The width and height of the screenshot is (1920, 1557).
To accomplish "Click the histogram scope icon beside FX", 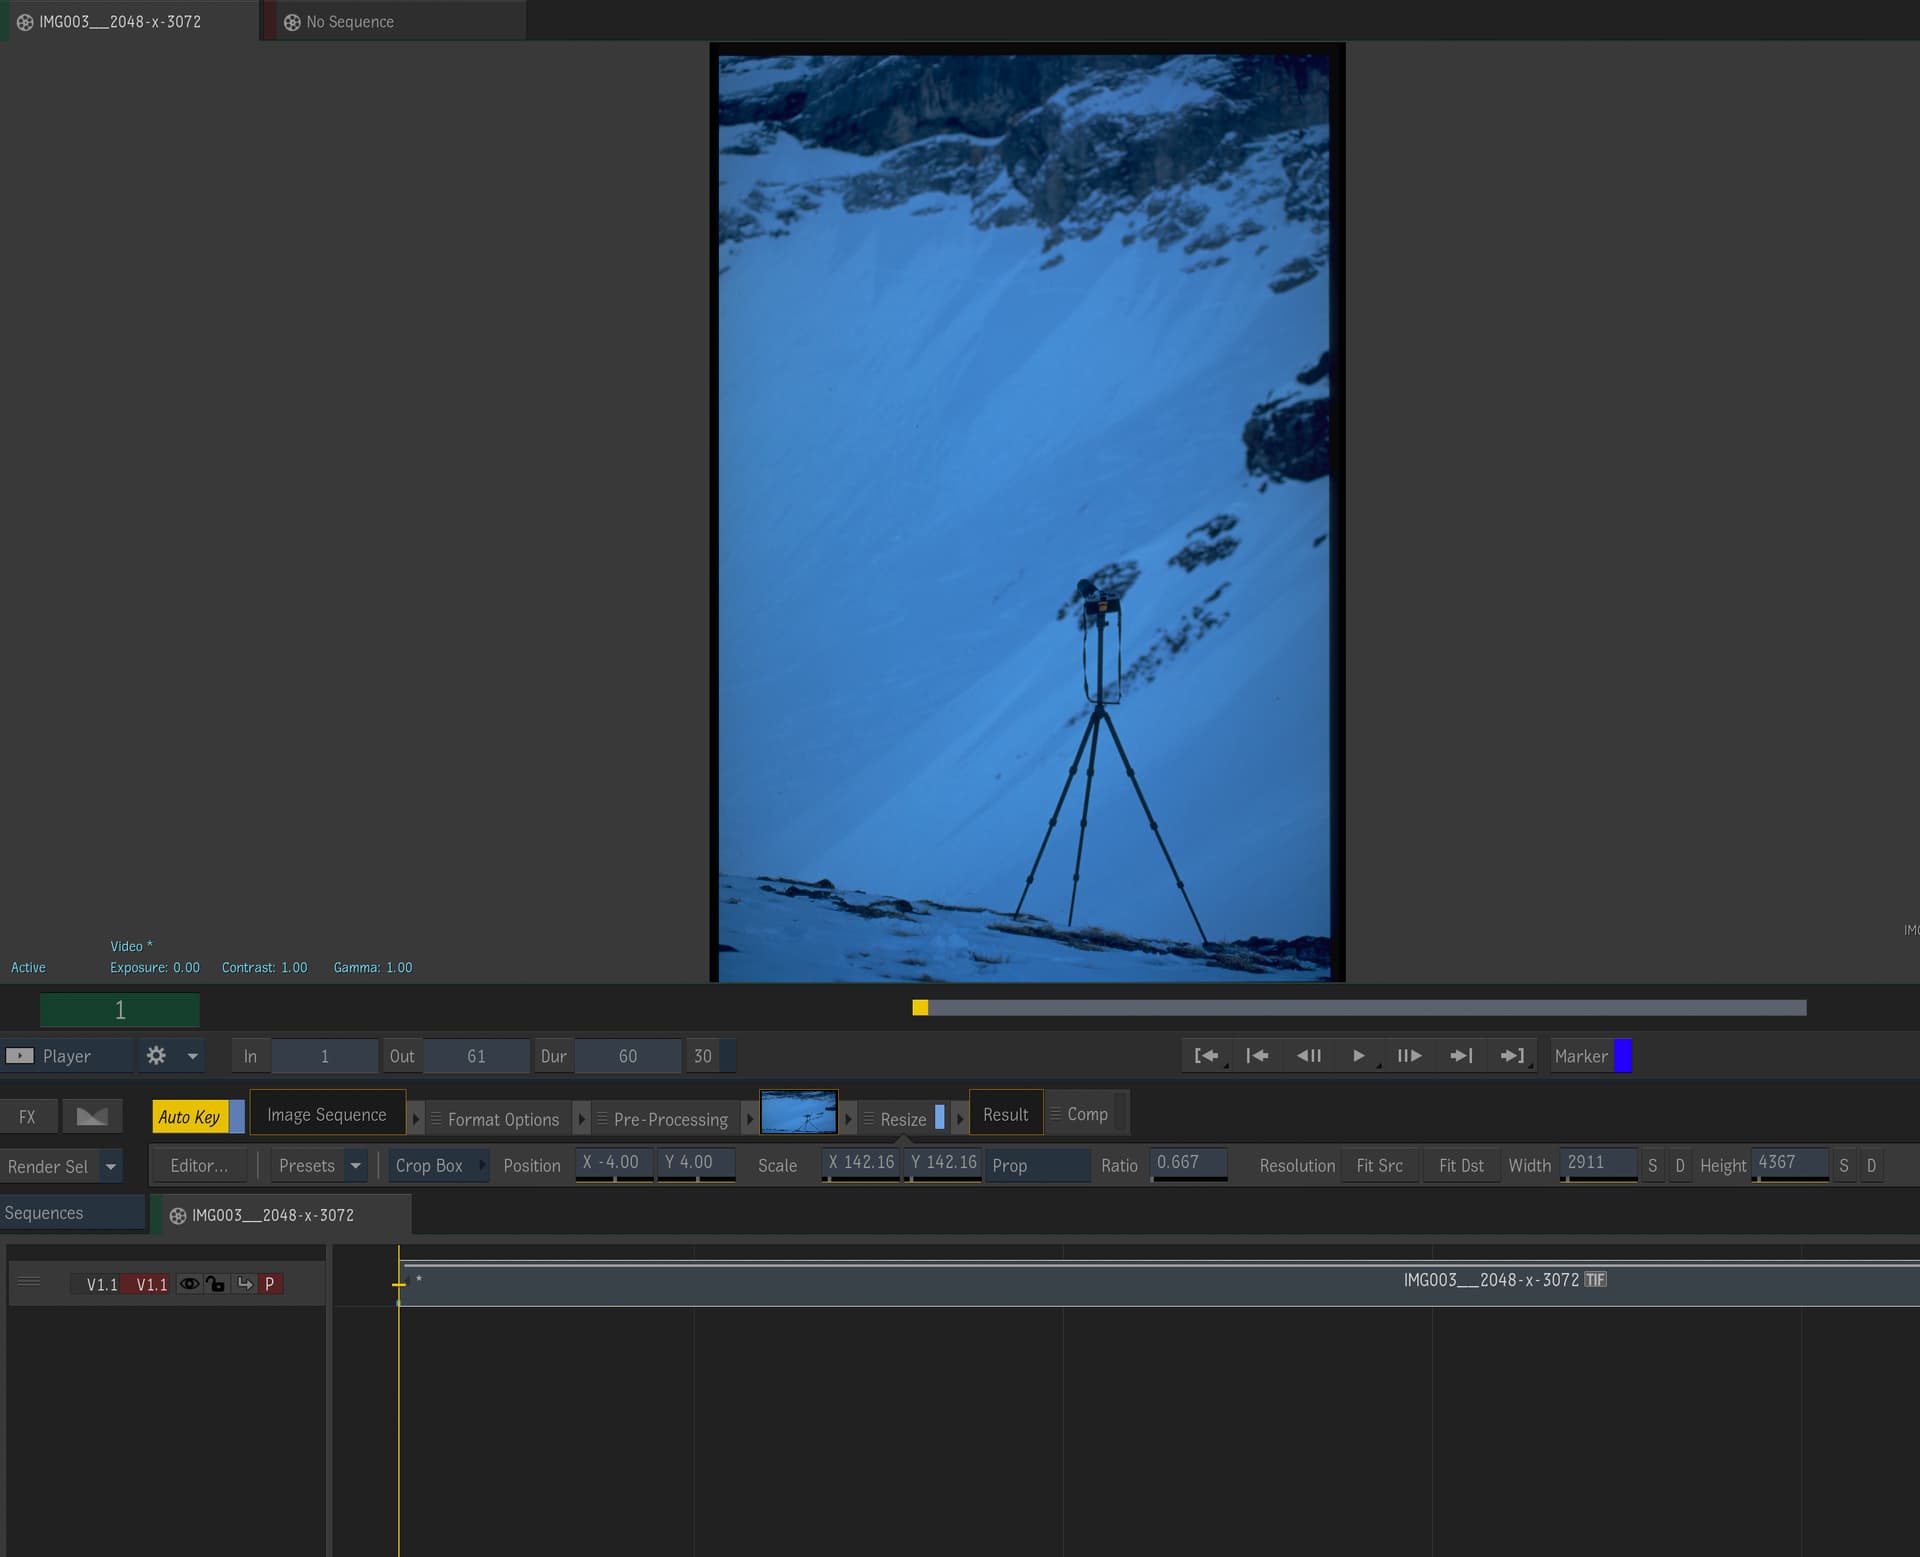I will tap(92, 1117).
